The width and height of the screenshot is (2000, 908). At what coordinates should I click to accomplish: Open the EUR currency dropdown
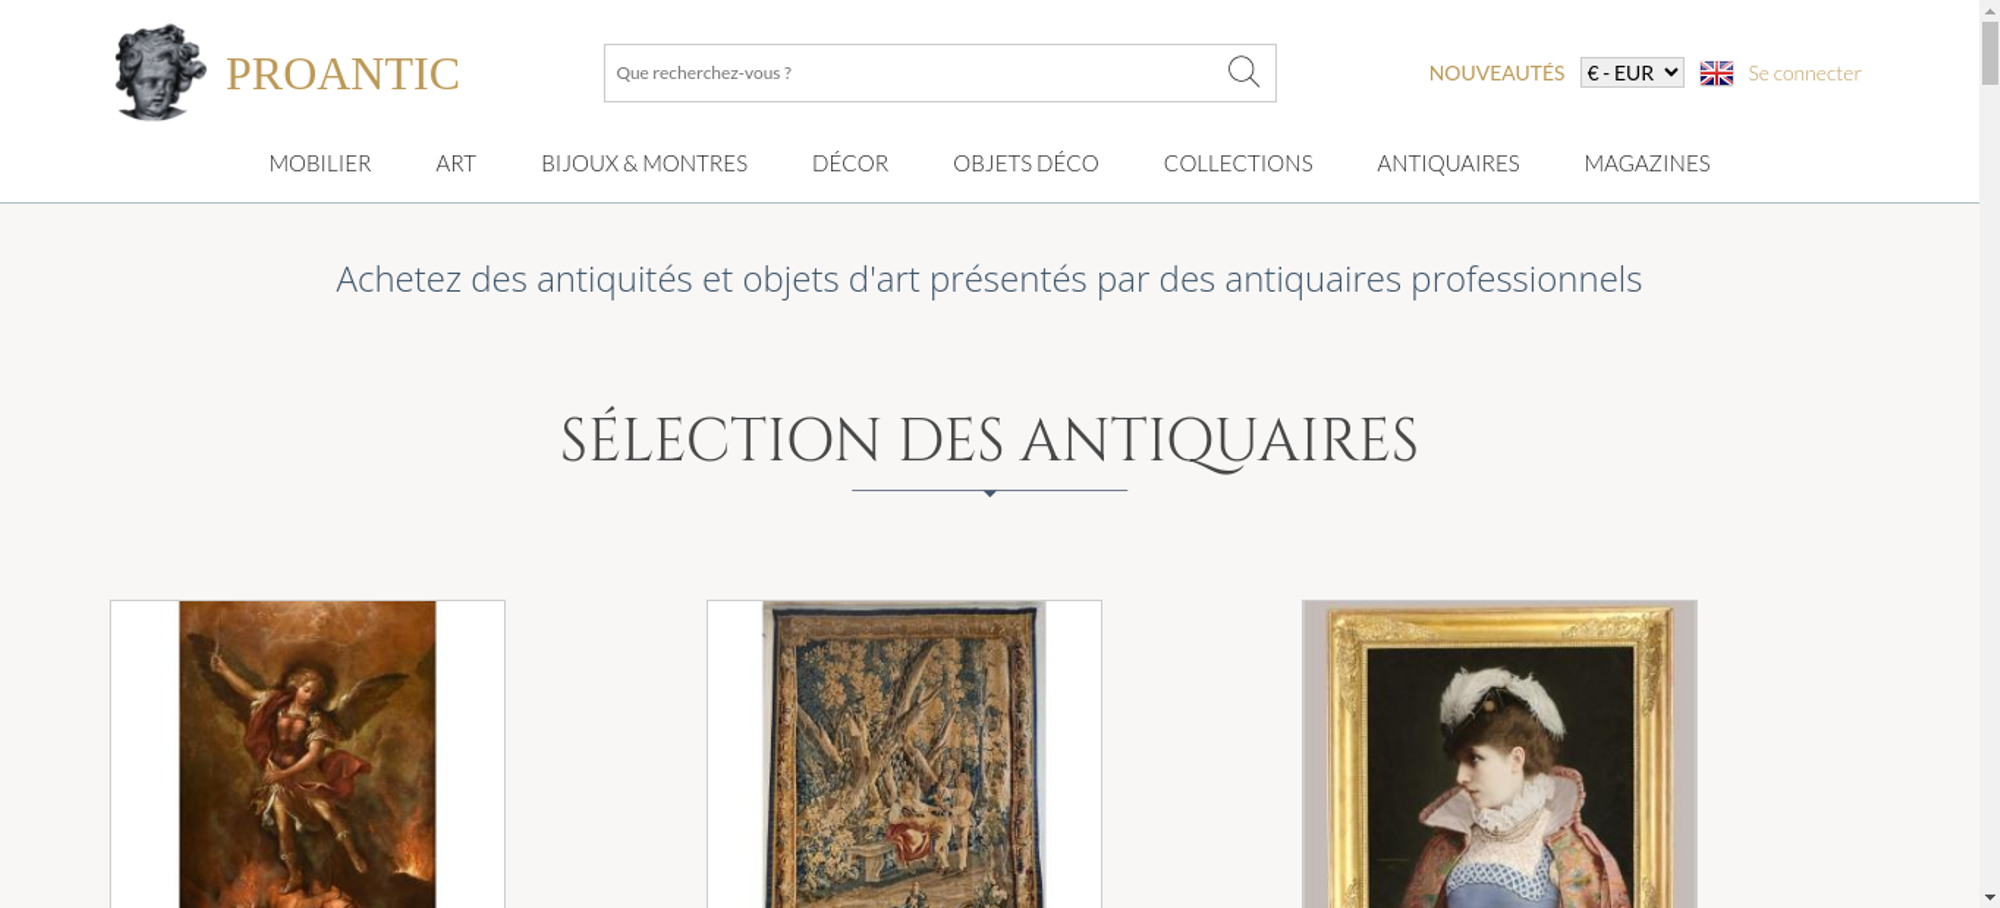point(1632,73)
